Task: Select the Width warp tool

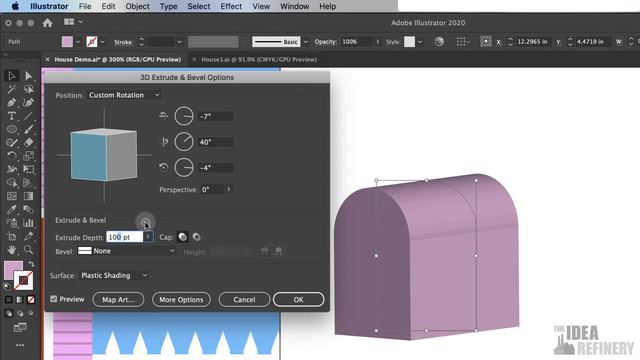Action: tap(11, 169)
